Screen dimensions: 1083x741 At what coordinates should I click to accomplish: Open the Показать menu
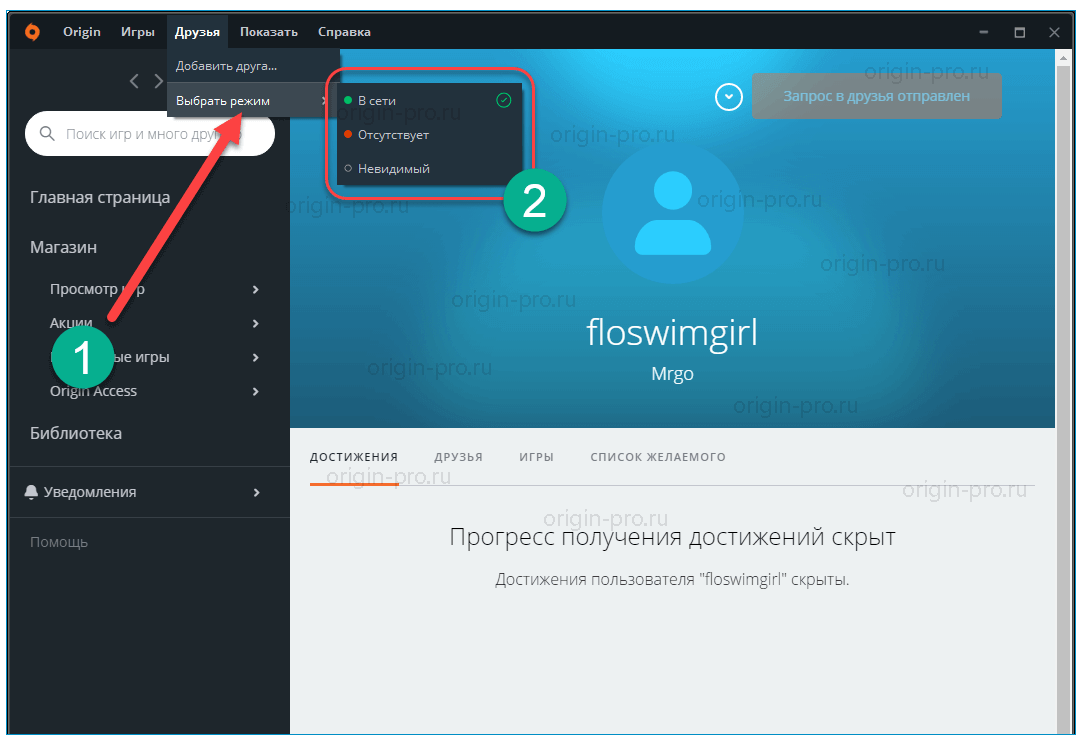click(x=269, y=32)
